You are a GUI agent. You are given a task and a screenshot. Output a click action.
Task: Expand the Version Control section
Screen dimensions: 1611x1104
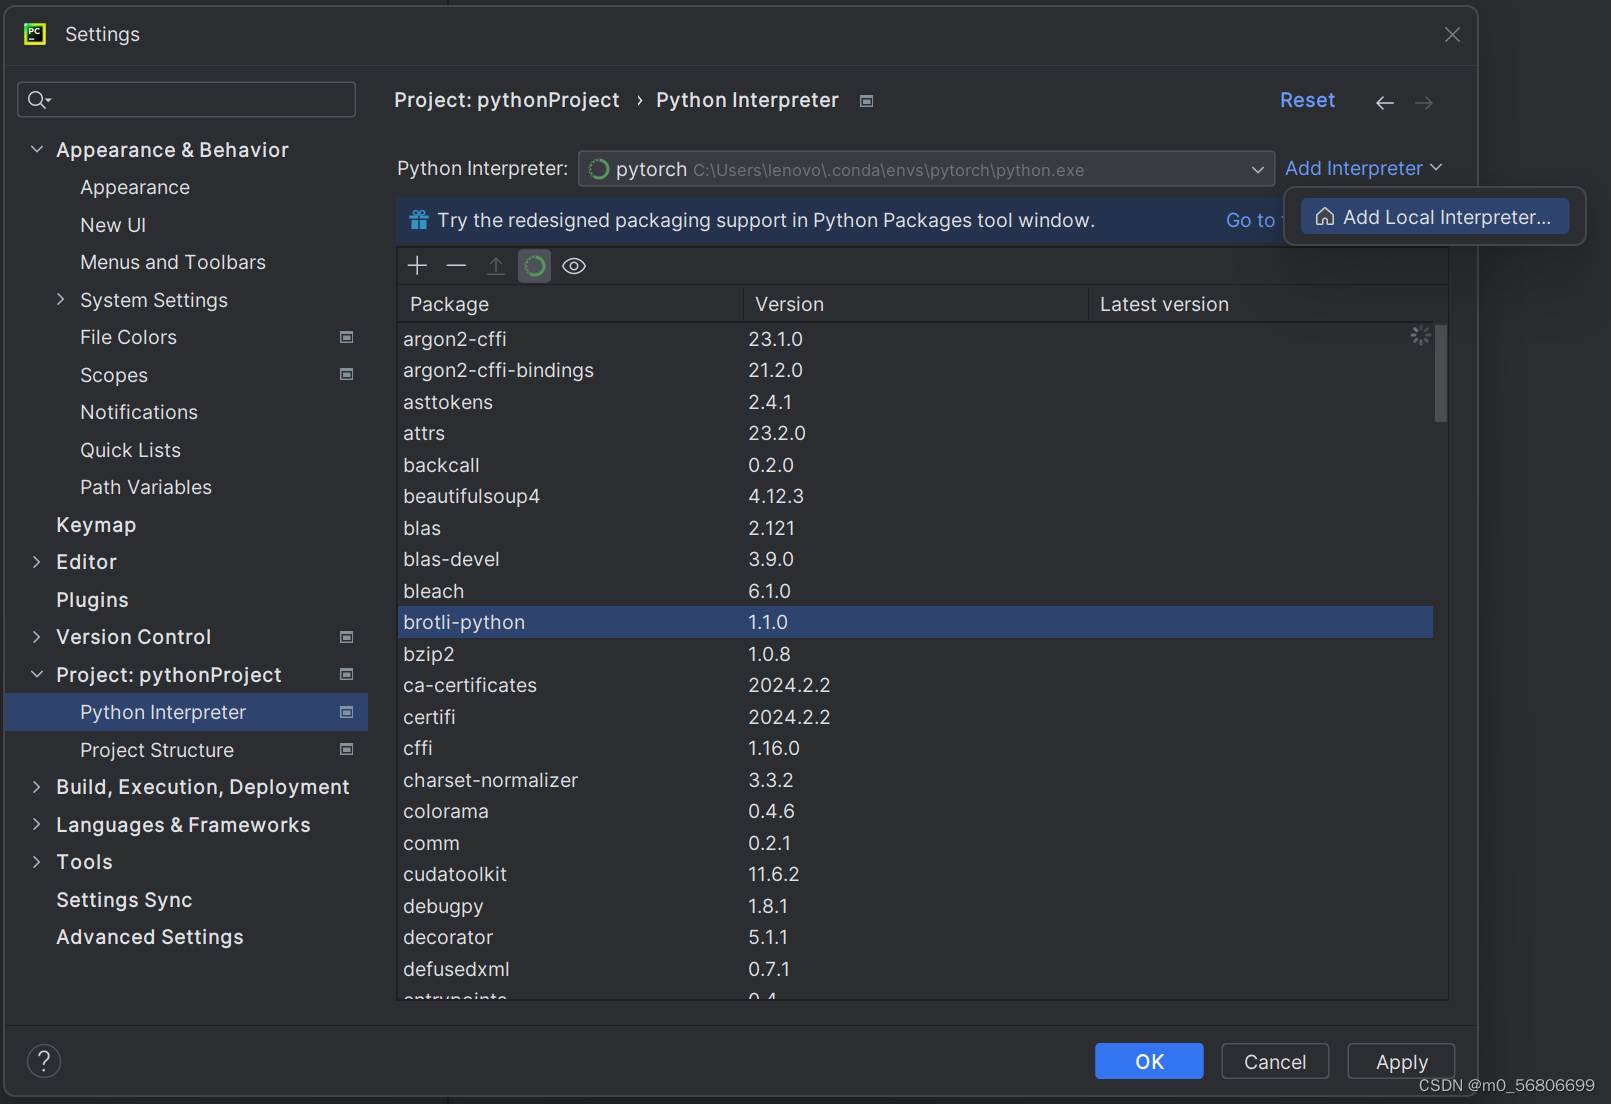37,637
